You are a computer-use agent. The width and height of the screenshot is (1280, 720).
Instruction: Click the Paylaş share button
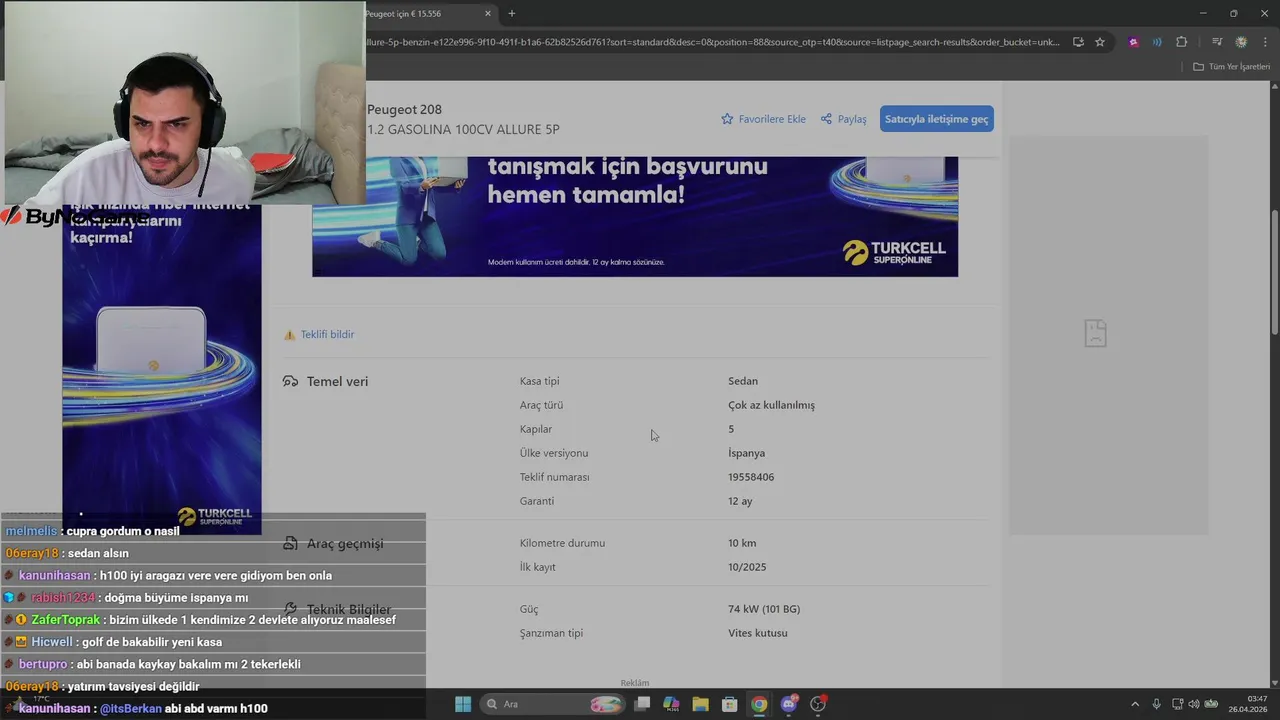click(843, 119)
